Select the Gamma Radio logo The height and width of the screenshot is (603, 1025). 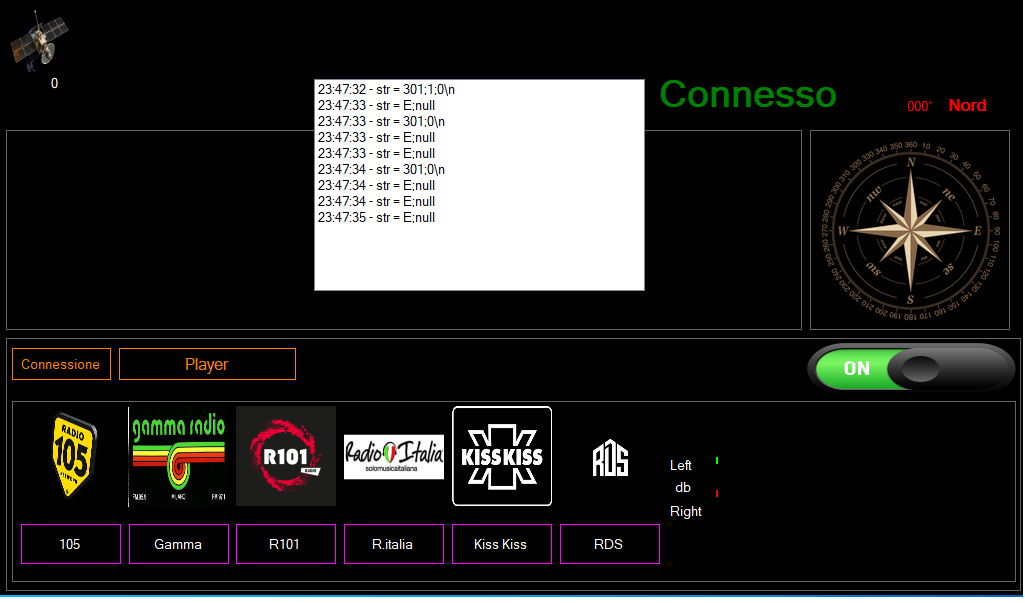pyautogui.click(x=178, y=457)
